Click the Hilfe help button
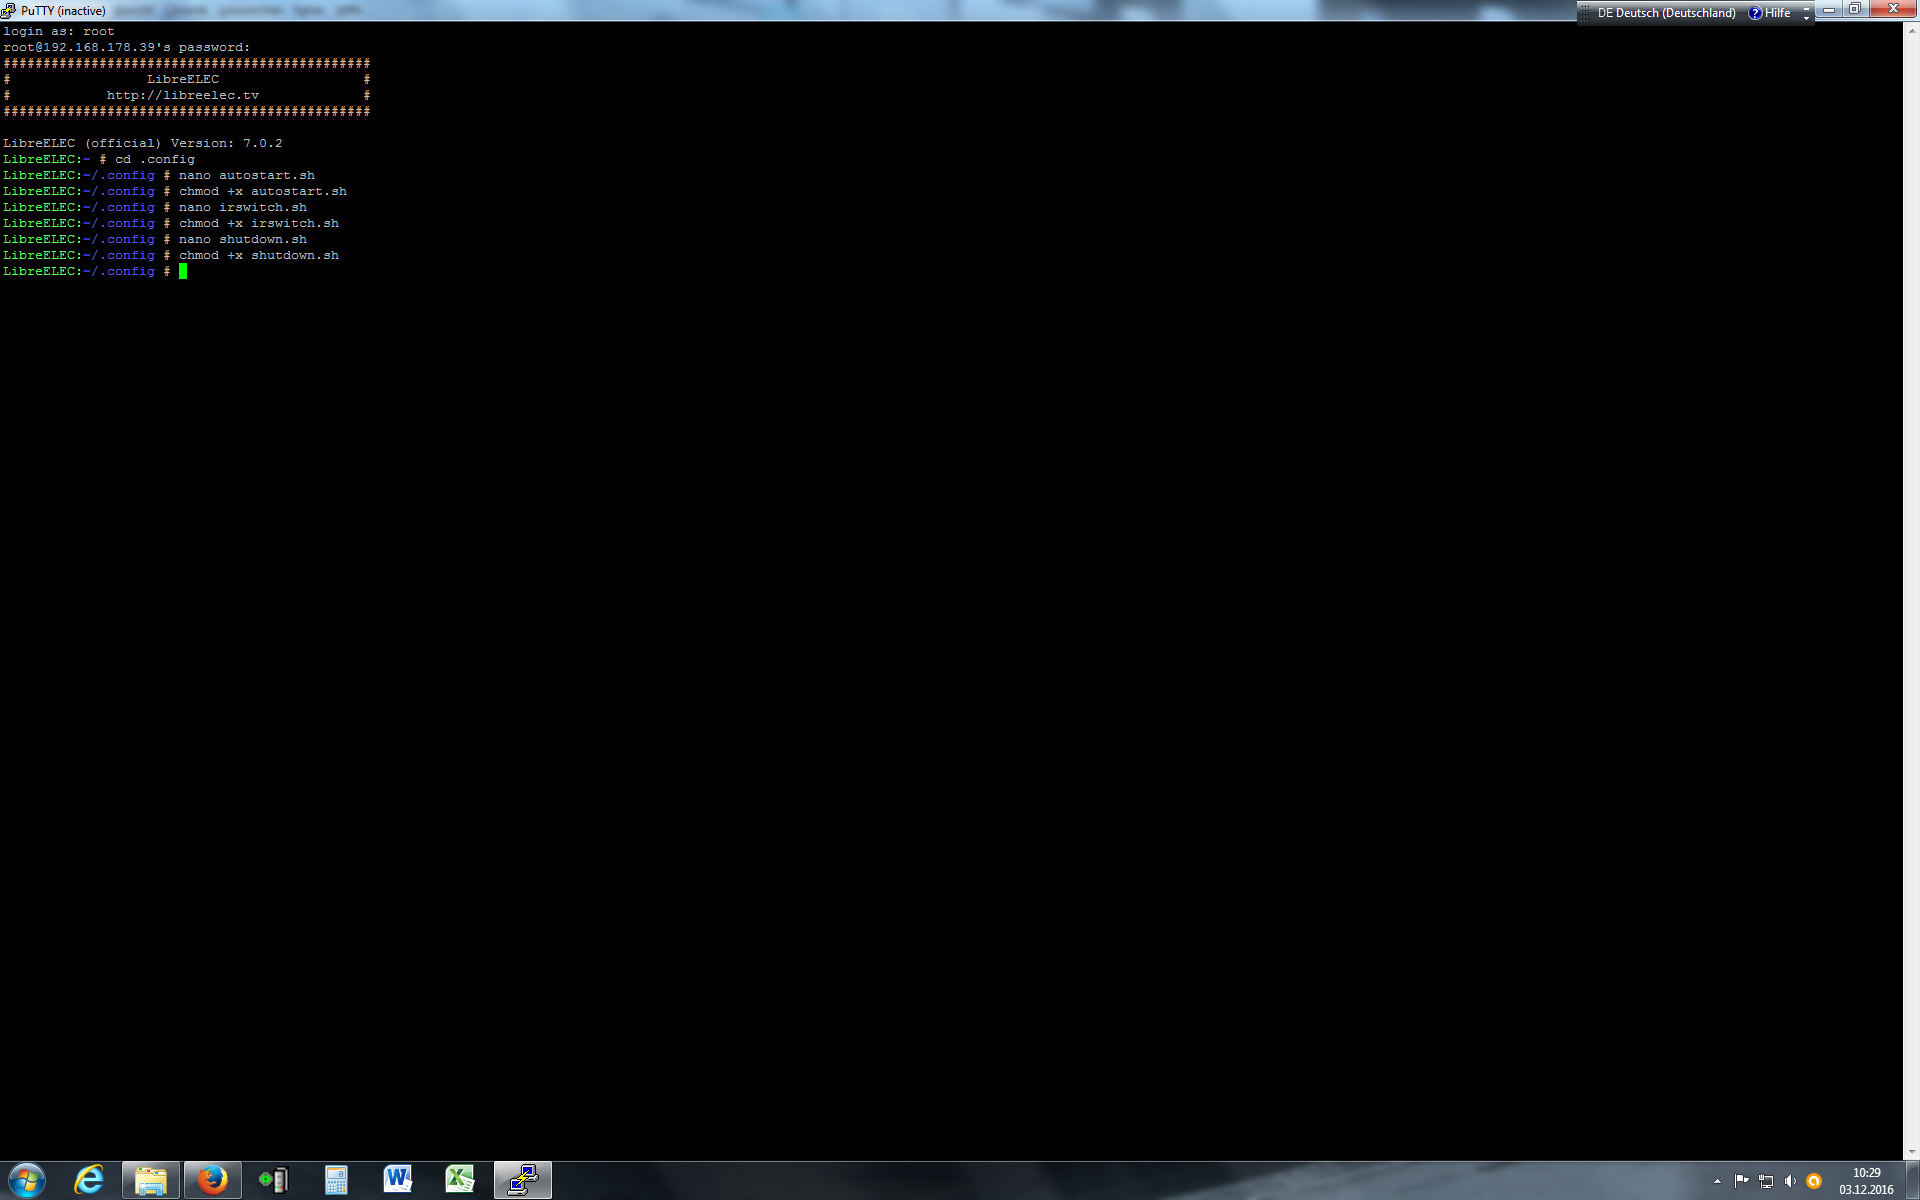 [x=1769, y=13]
